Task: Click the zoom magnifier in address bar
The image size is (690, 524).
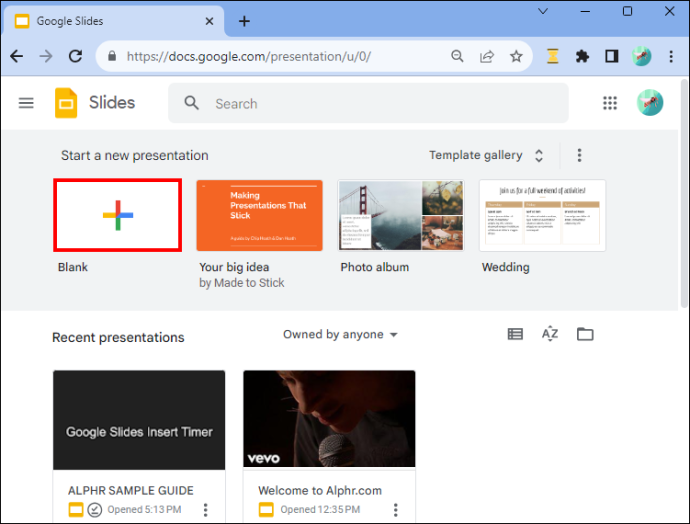Action: [x=457, y=56]
